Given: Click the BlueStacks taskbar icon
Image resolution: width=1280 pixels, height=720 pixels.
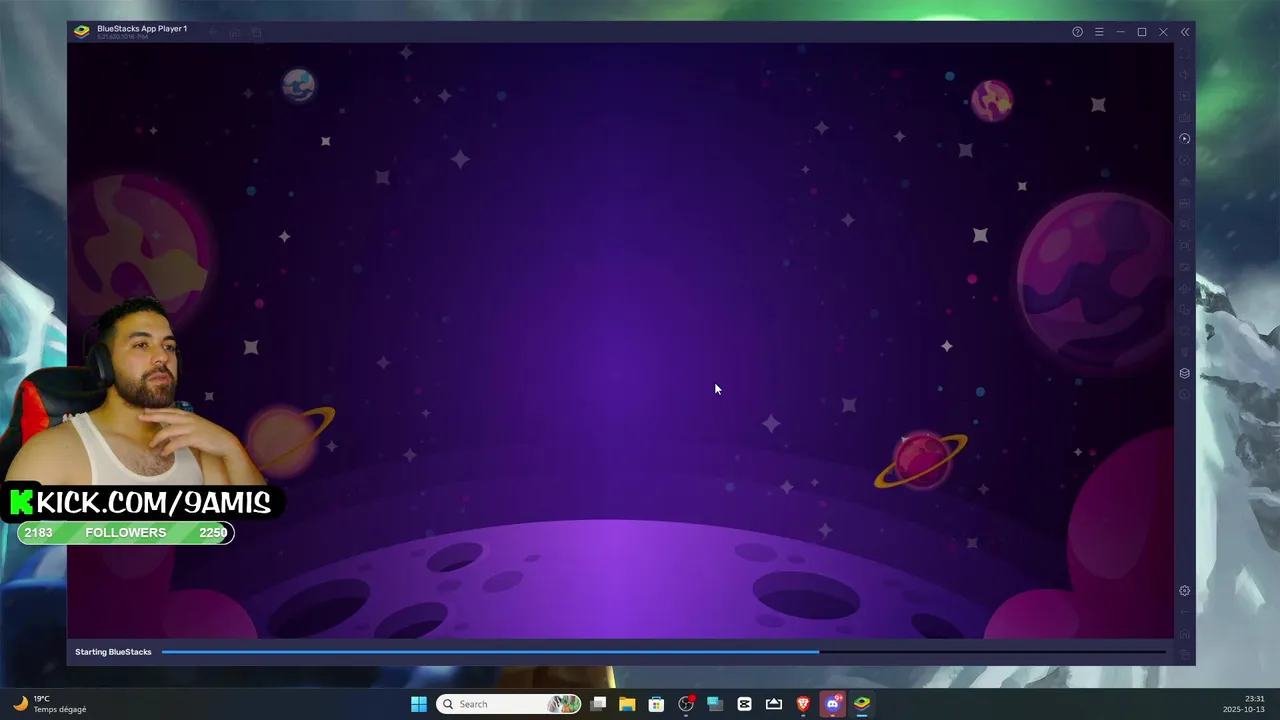Looking at the screenshot, I should (x=861, y=704).
